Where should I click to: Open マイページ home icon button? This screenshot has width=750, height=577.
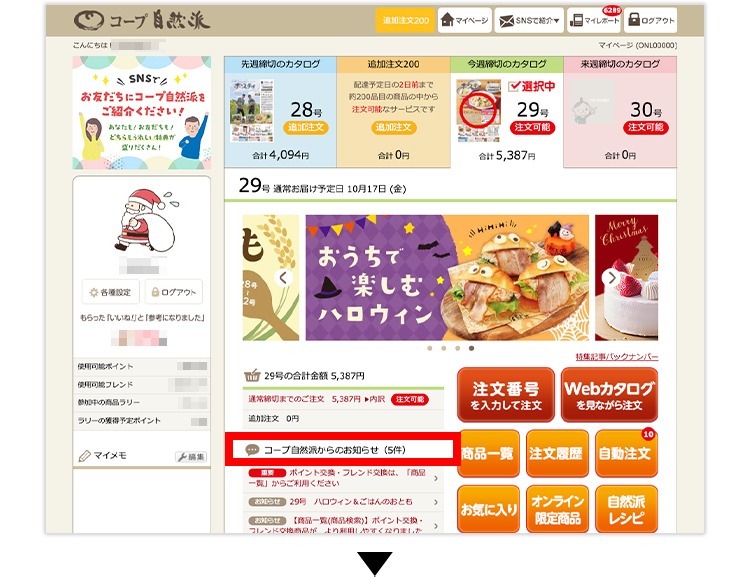pos(464,20)
